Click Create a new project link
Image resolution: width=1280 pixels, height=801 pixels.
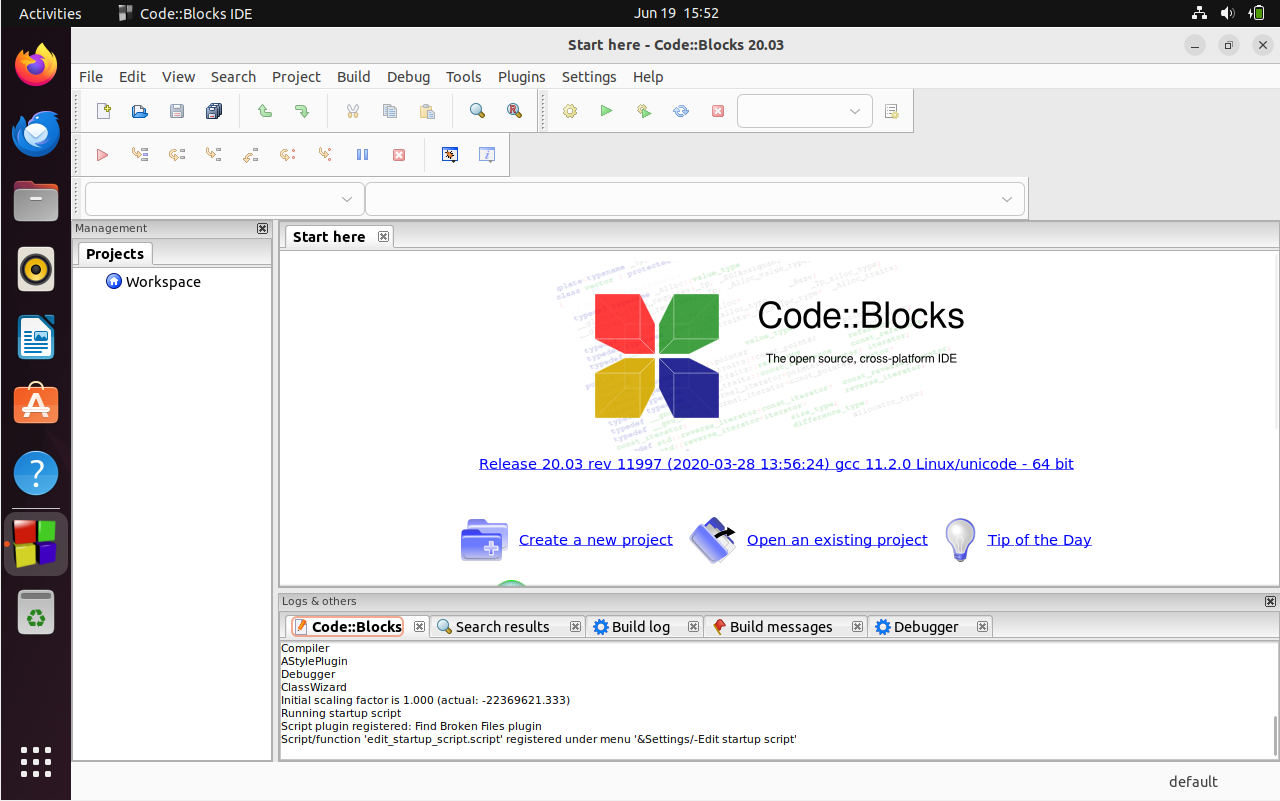(596, 540)
